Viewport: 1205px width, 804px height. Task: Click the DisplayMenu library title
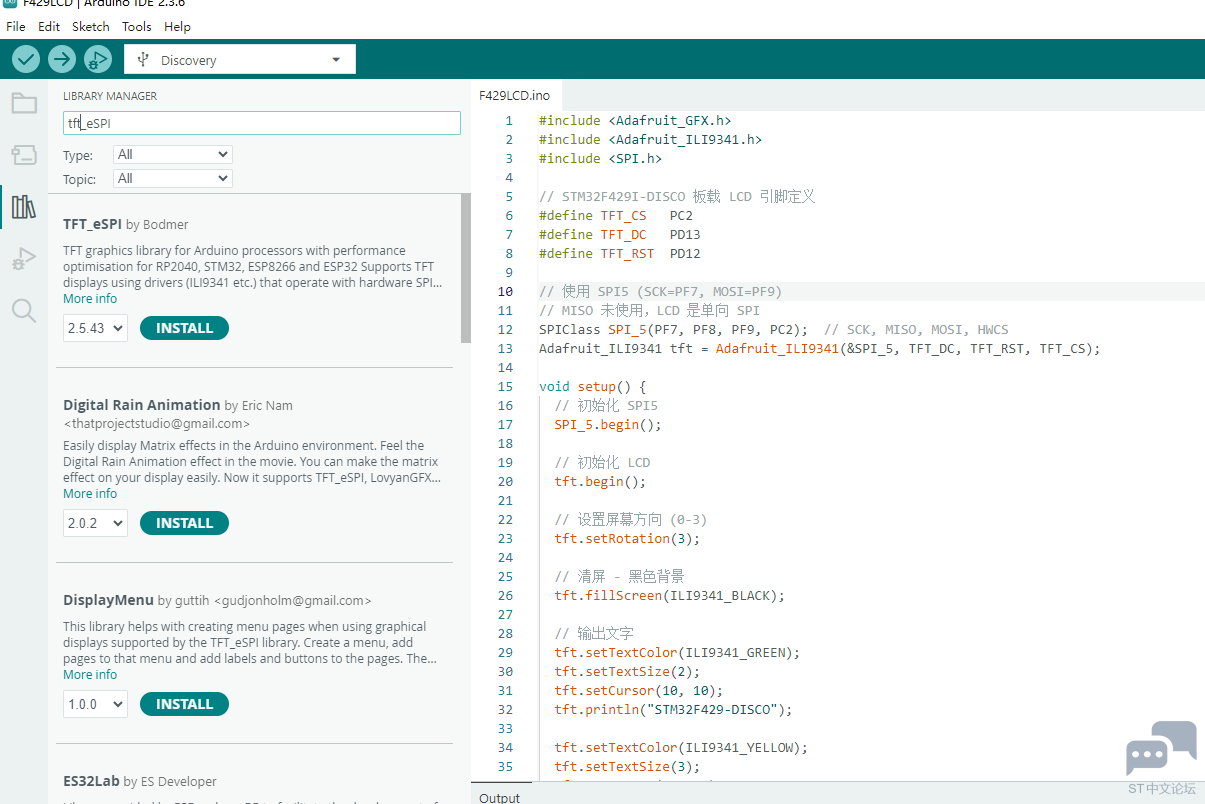pyautogui.click(x=108, y=600)
